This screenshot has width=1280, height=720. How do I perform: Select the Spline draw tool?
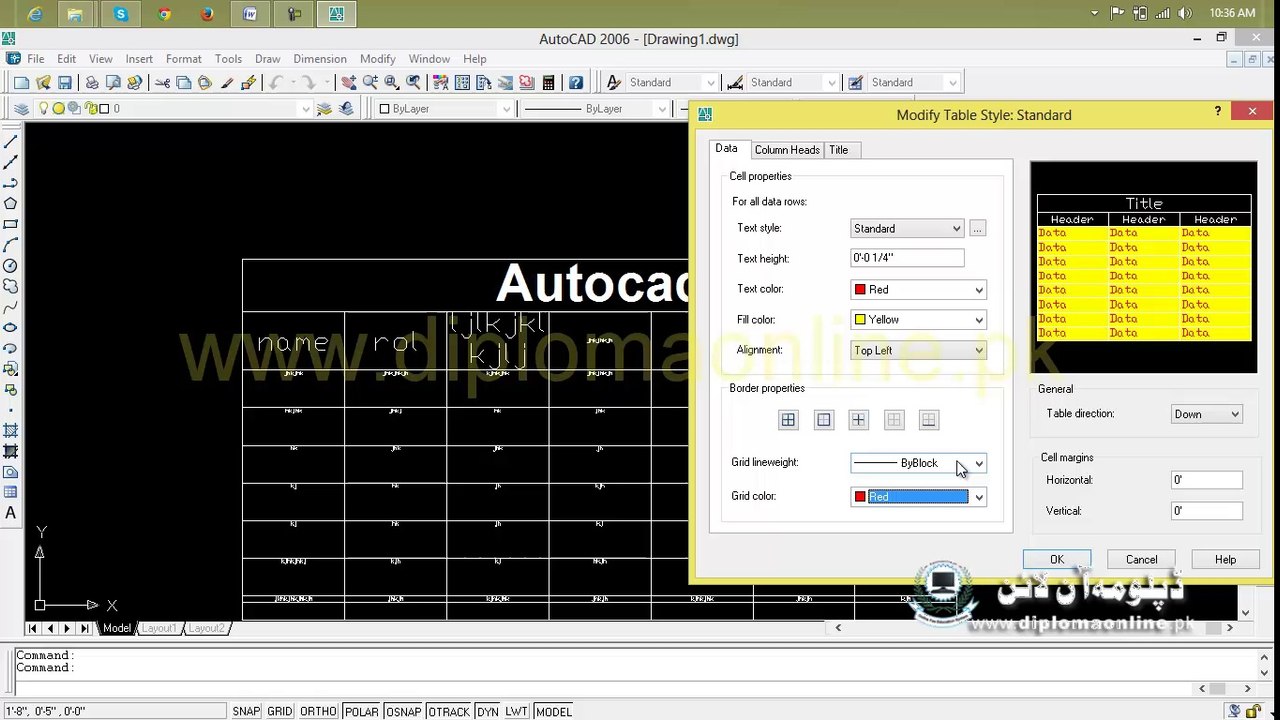click(x=11, y=308)
